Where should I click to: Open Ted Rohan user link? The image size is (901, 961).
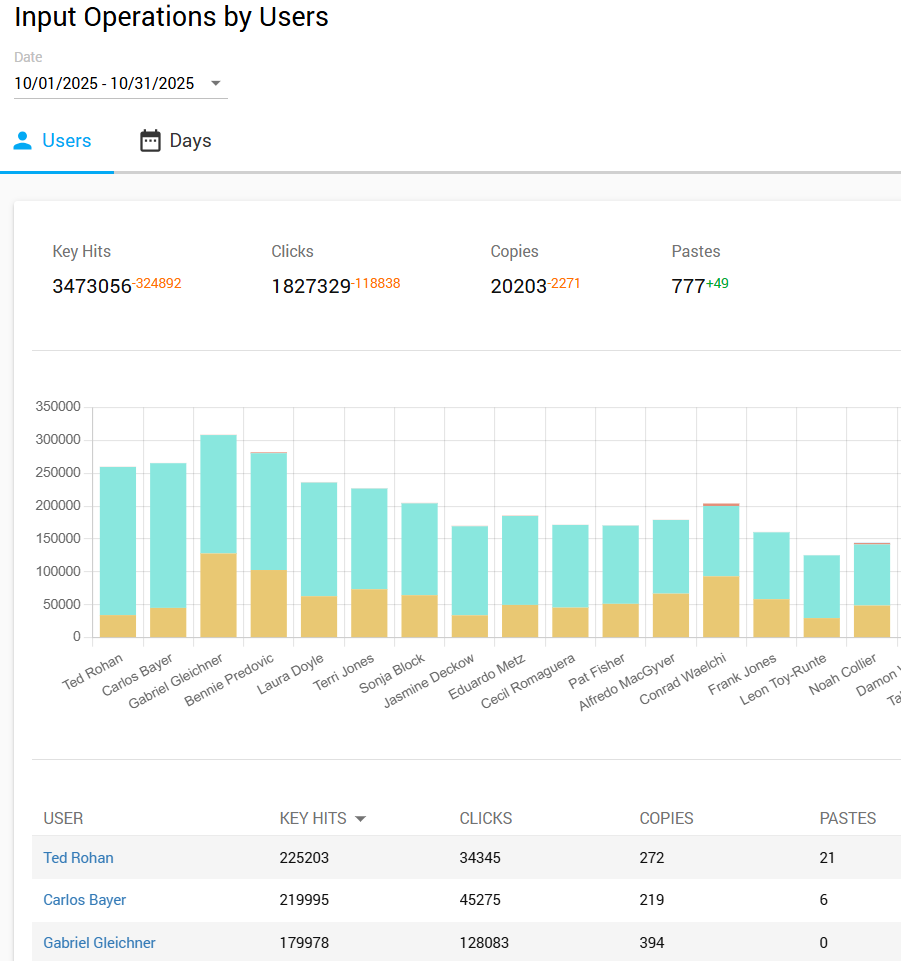pyautogui.click(x=78, y=858)
